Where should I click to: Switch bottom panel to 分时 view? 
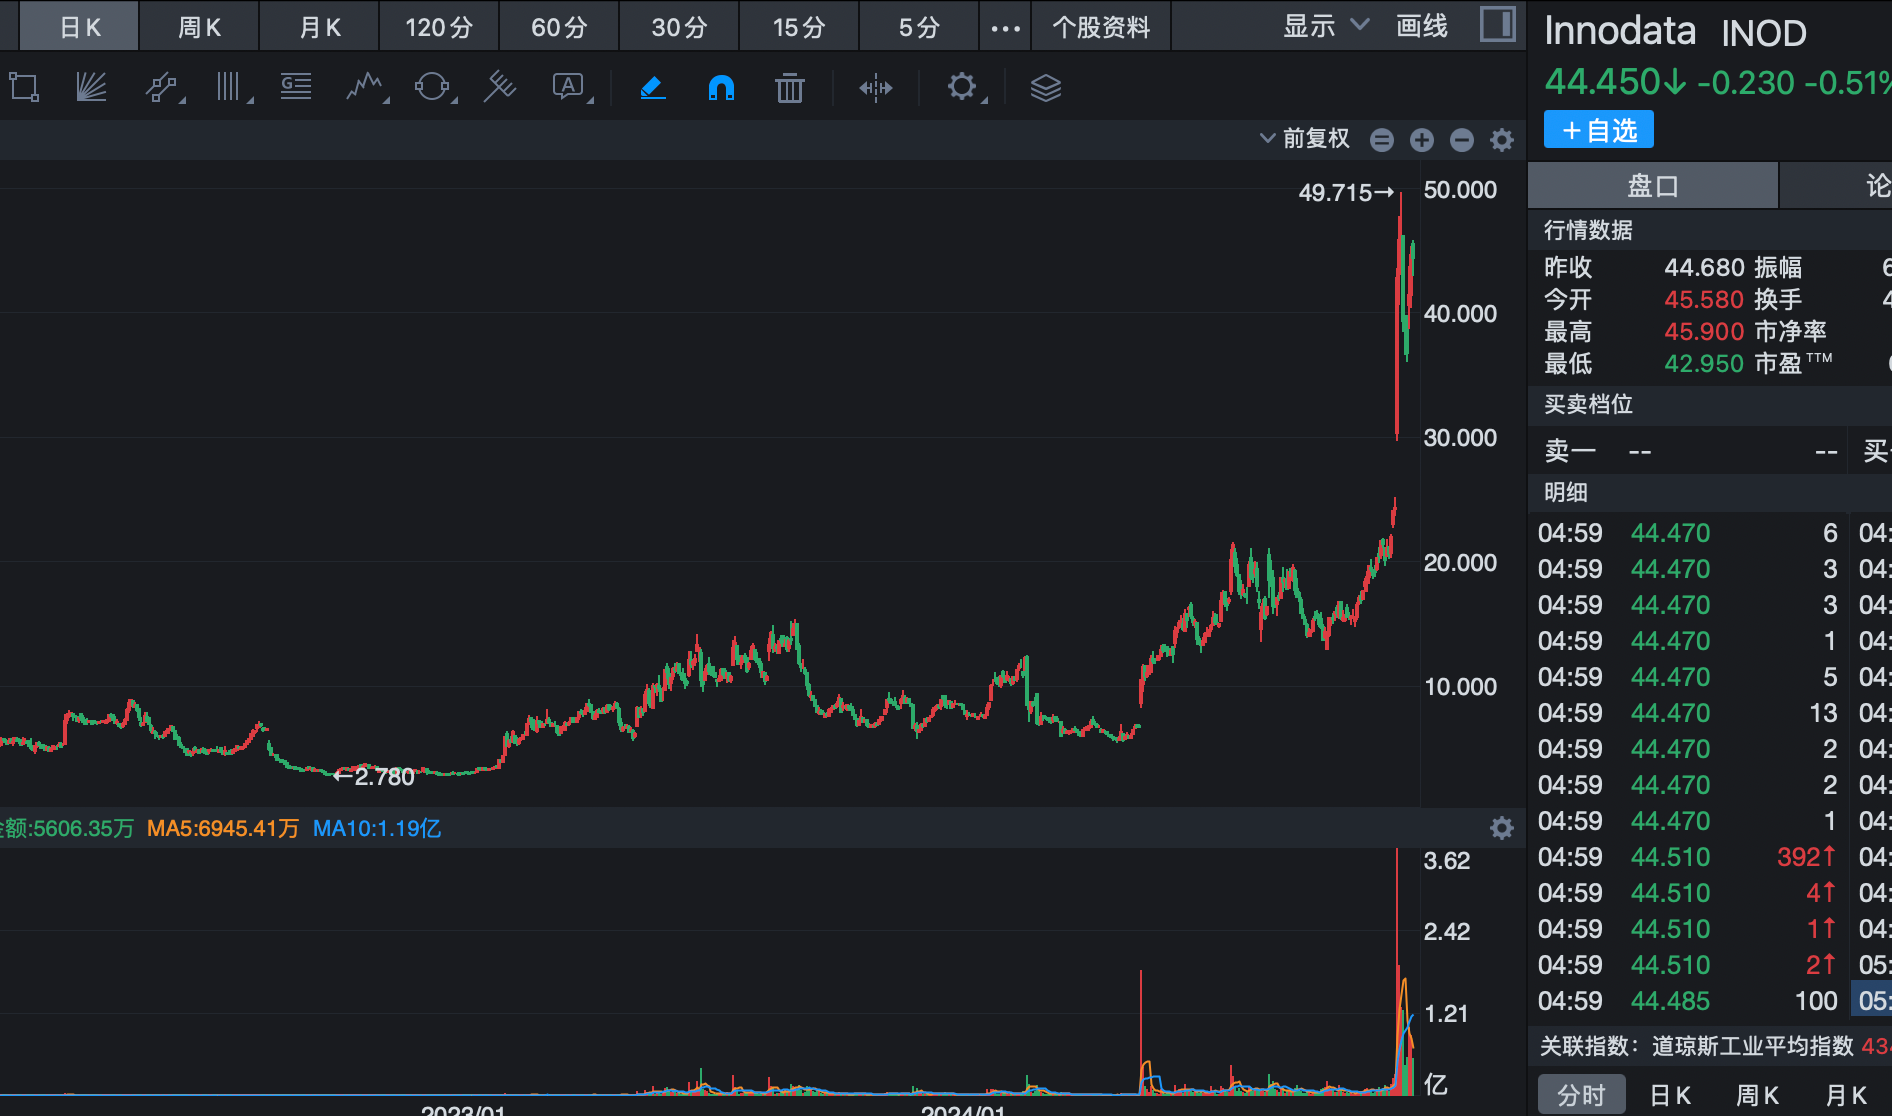click(1581, 1095)
